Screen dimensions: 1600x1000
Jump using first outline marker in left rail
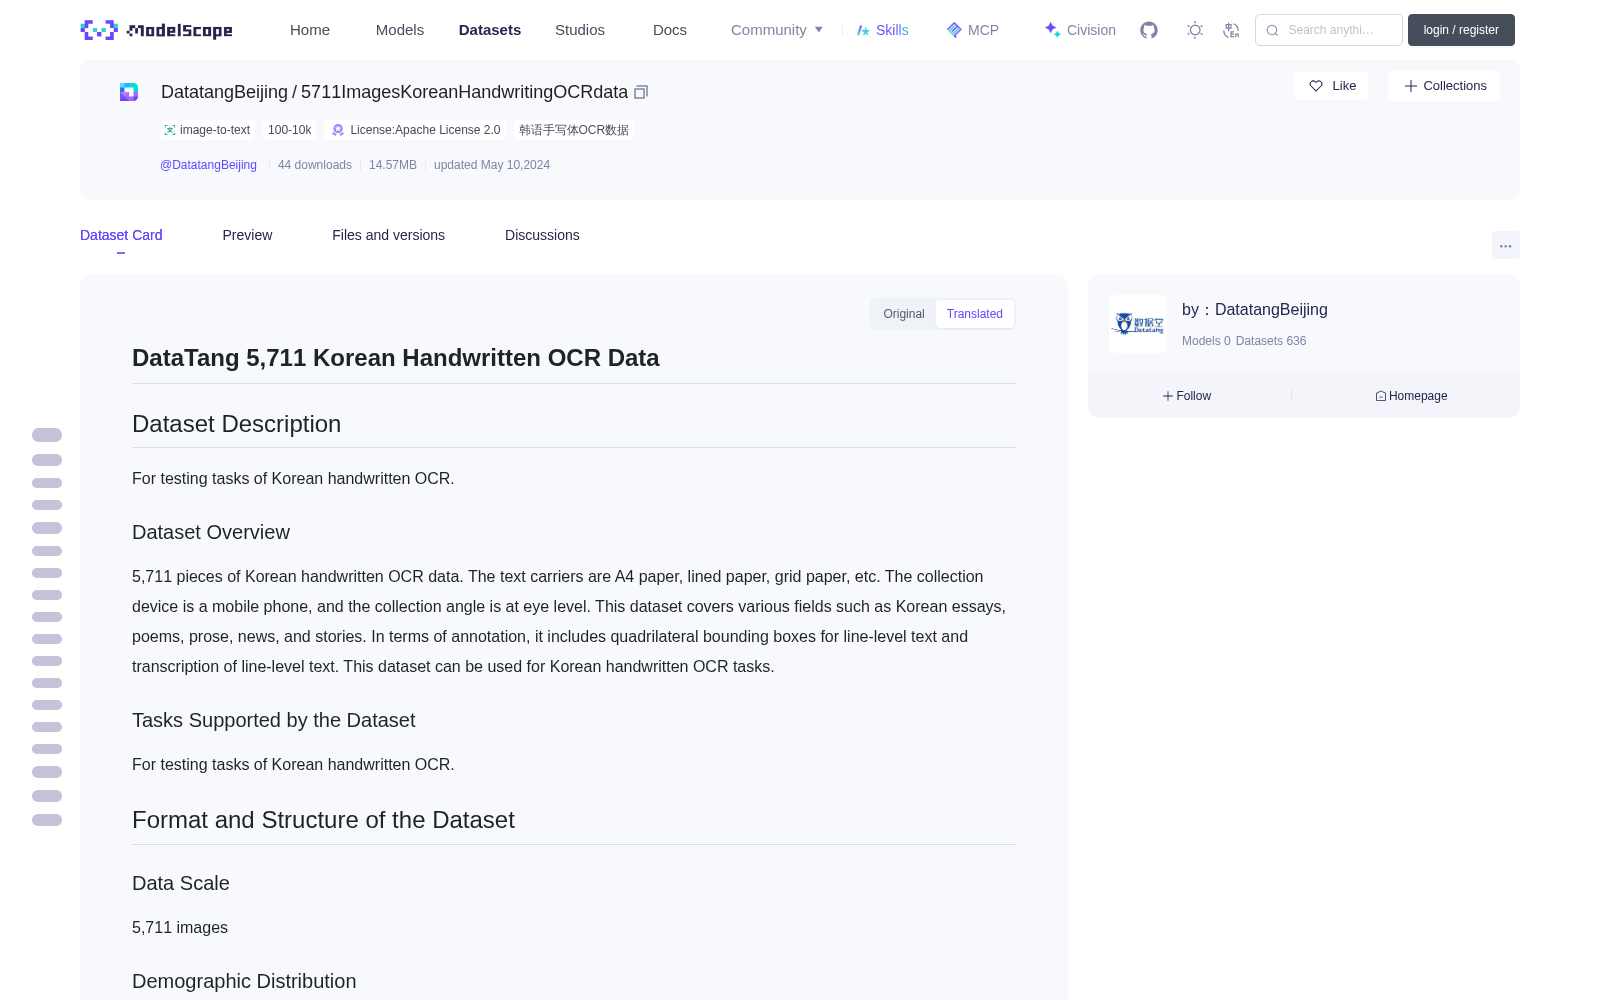click(x=47, y=435)
